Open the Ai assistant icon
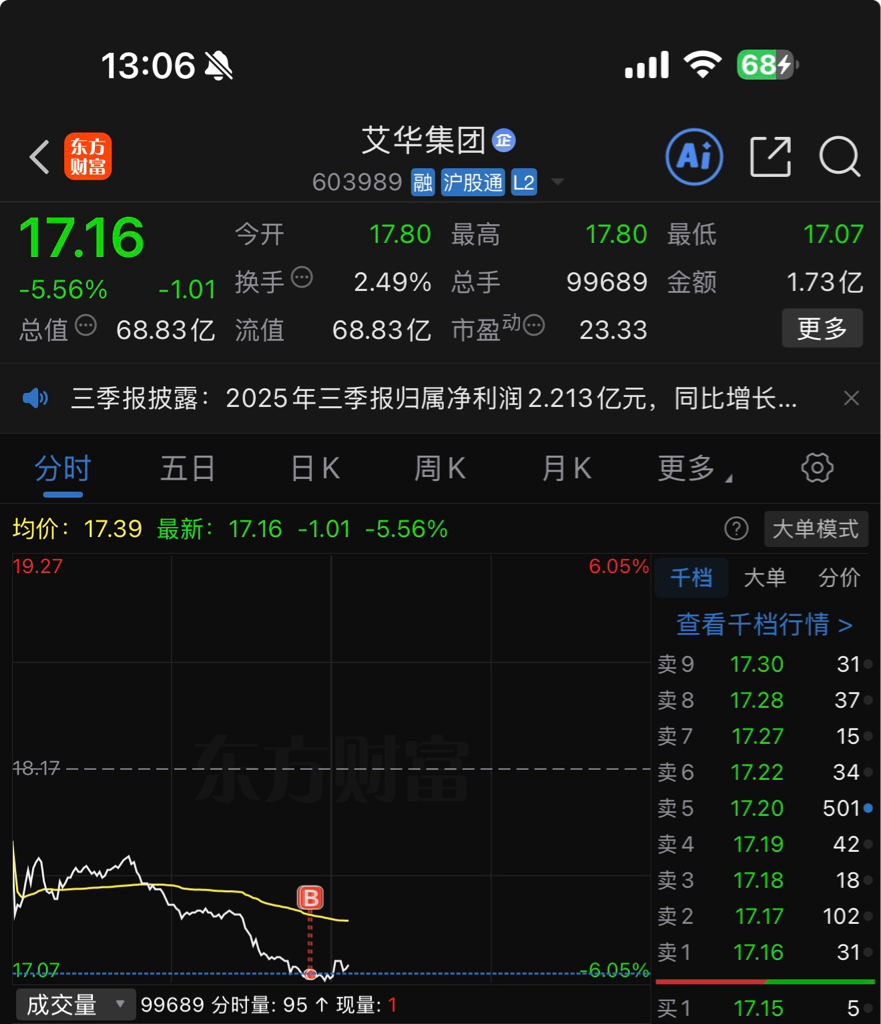The height and width of the screenshot is (1024, 881). click(694, 157)
